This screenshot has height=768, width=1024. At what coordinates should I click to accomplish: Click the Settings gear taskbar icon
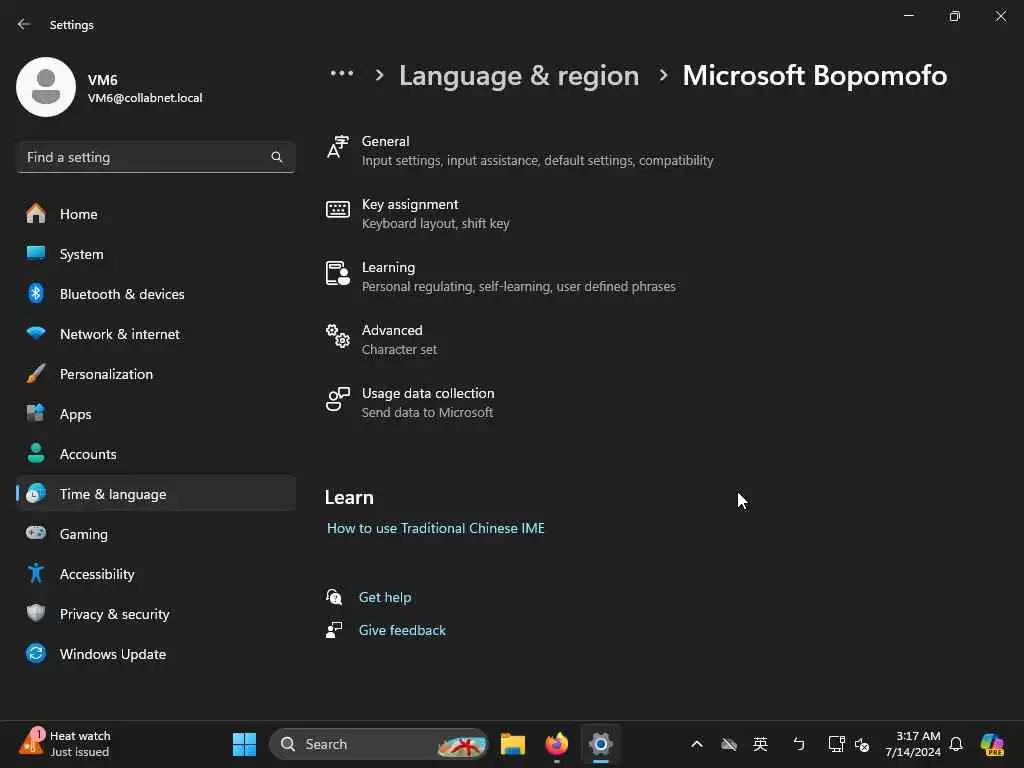click(x=601, y=744)
